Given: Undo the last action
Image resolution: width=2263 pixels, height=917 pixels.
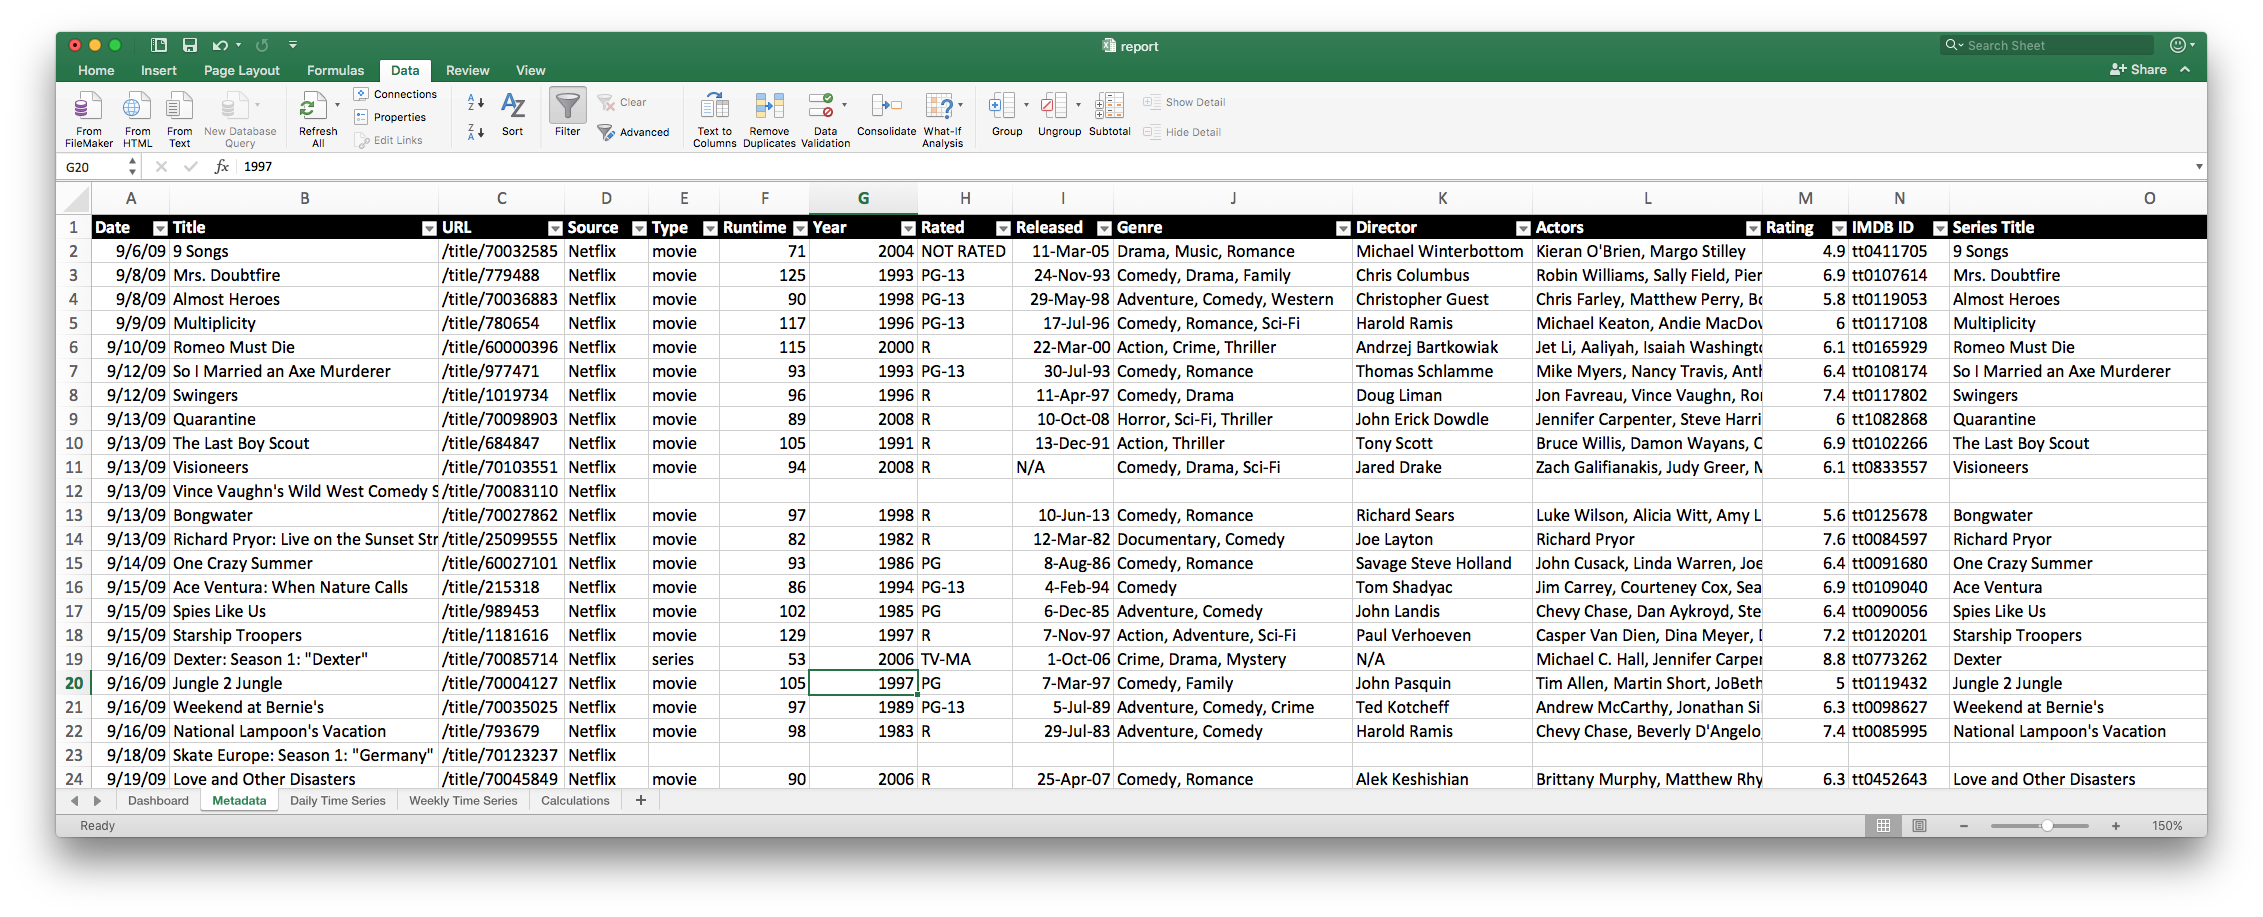Looking at the screenshot, I should pos(220,45).
